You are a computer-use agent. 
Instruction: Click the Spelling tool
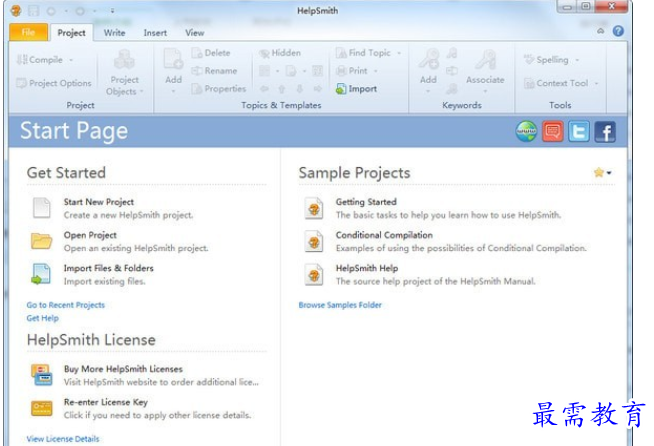[x=546, y=60]
